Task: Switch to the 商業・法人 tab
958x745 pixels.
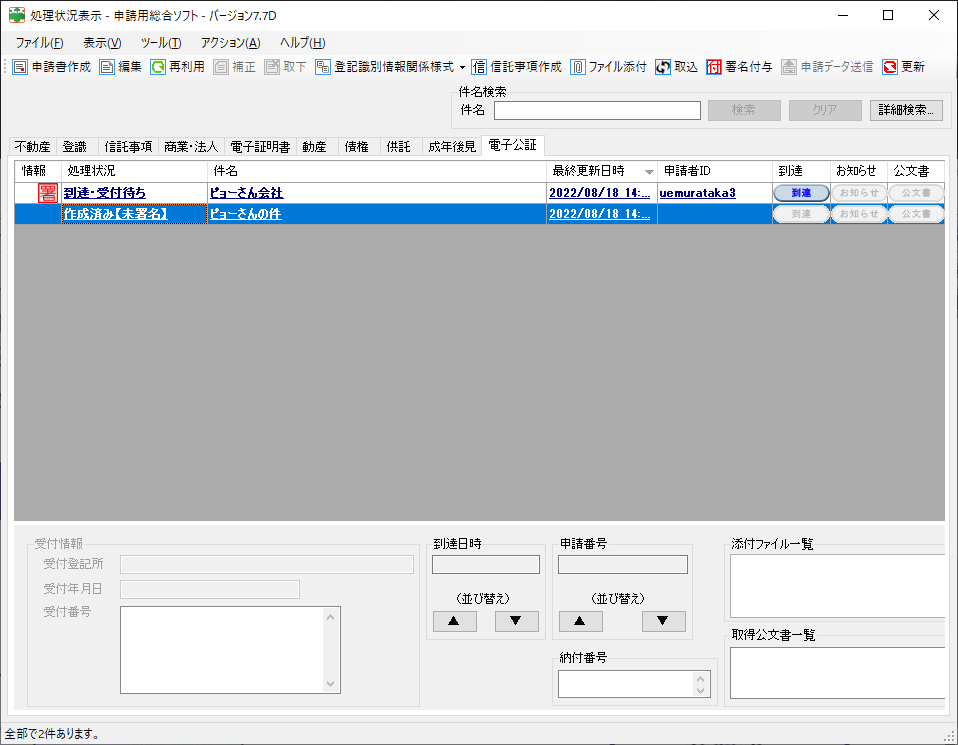Action: tap(191, 147)
